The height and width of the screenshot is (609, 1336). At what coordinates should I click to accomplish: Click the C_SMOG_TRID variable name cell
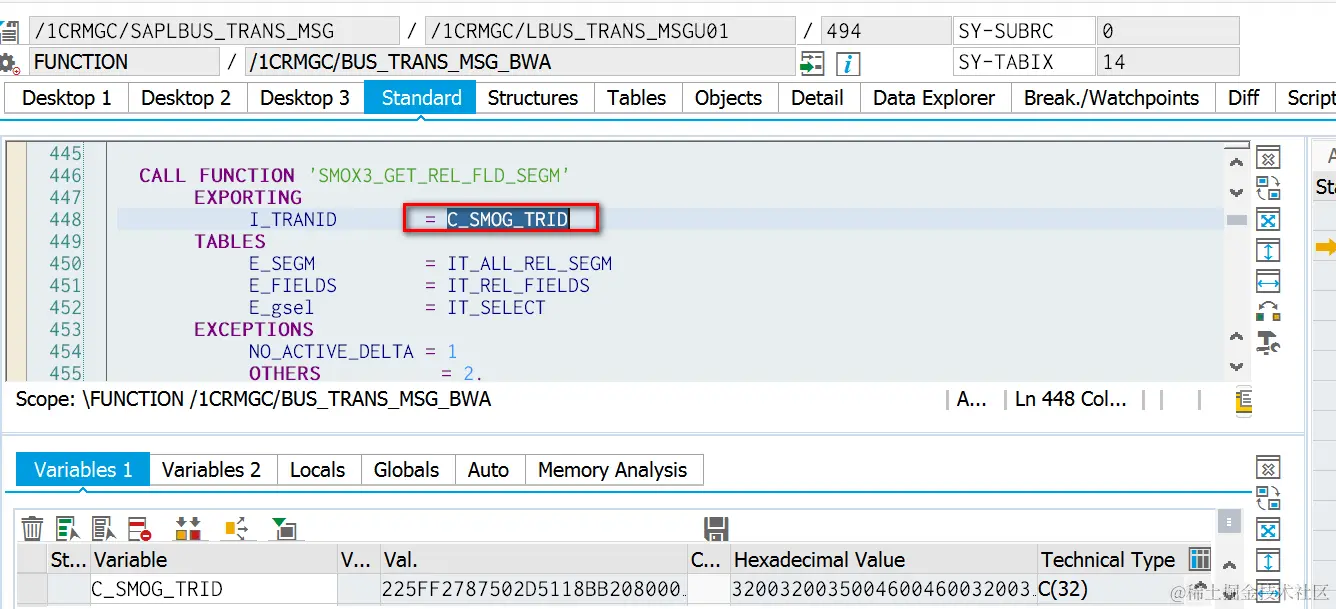[x=214, y=589]
